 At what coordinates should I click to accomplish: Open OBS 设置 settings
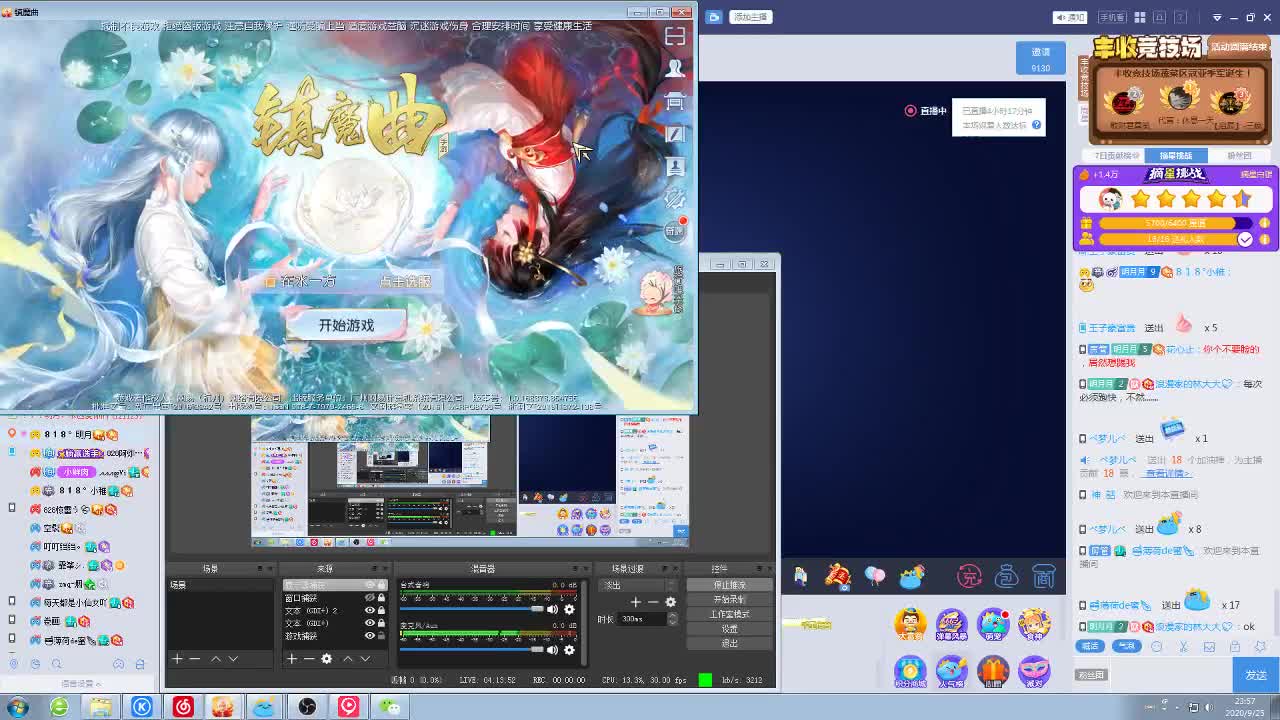729,629
